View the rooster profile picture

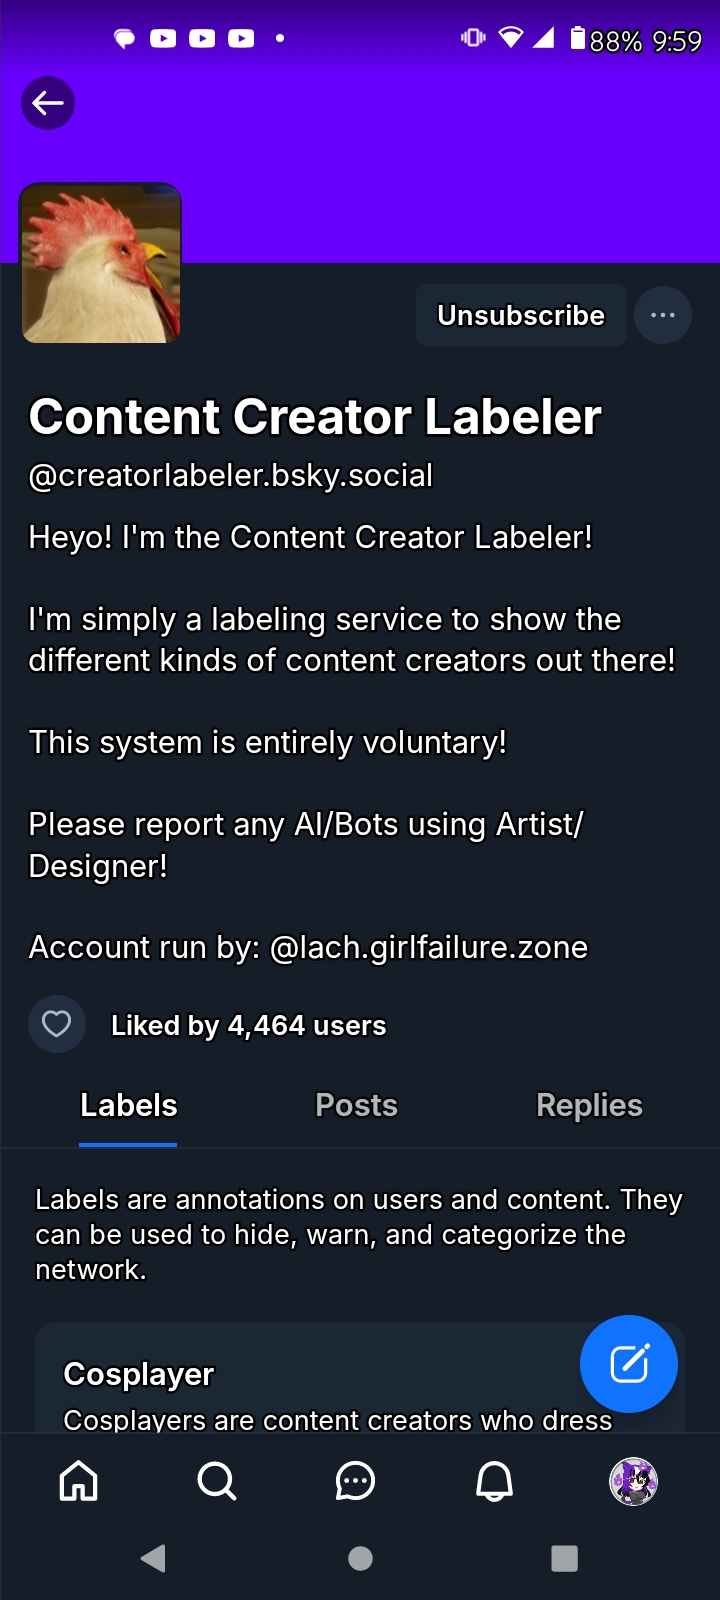tap(101, 263)
